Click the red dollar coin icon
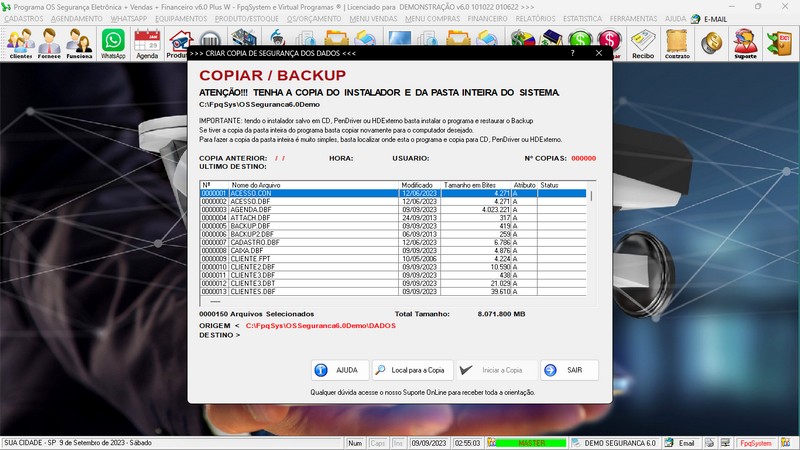Viewport: 800px width, 450px height. [x=610, y=39]
